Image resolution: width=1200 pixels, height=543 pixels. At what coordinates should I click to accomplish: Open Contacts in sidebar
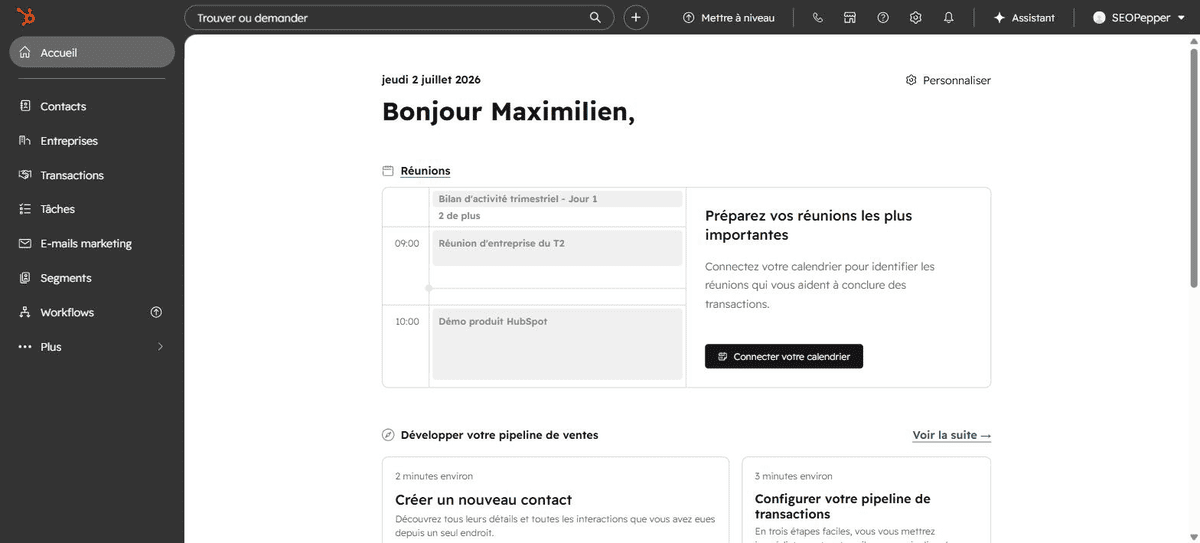92,106
